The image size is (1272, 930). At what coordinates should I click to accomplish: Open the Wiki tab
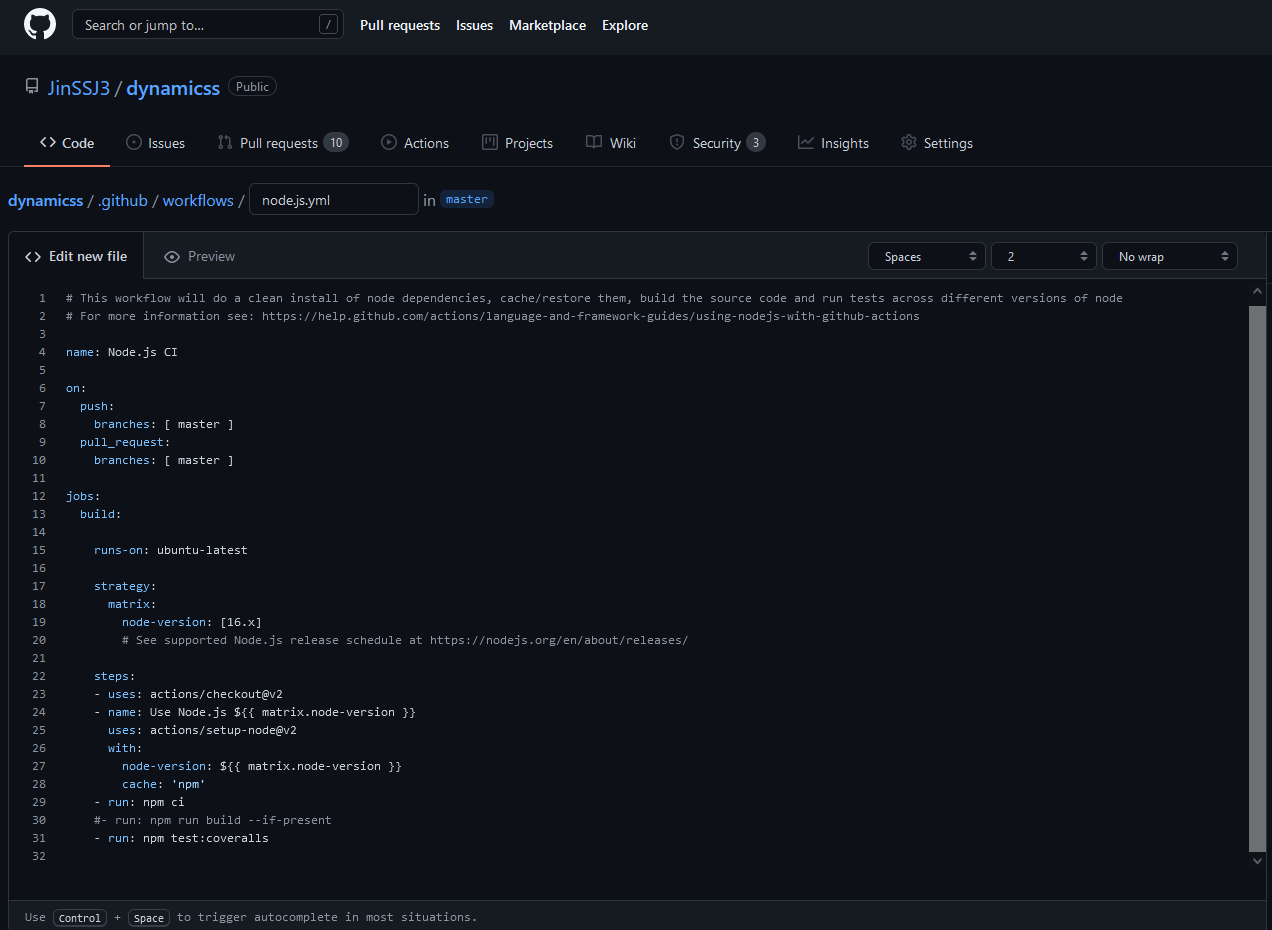point(611,143)
